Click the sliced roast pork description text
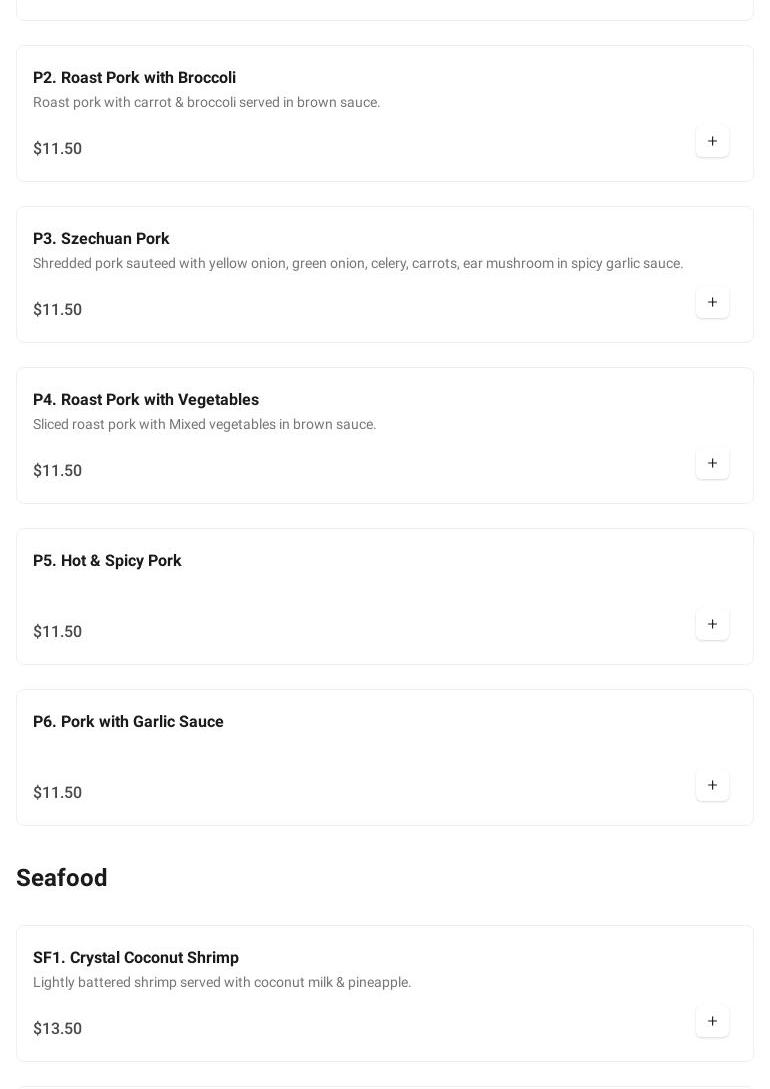This screenshot has height=1089, width=770. tap(204, 425)
